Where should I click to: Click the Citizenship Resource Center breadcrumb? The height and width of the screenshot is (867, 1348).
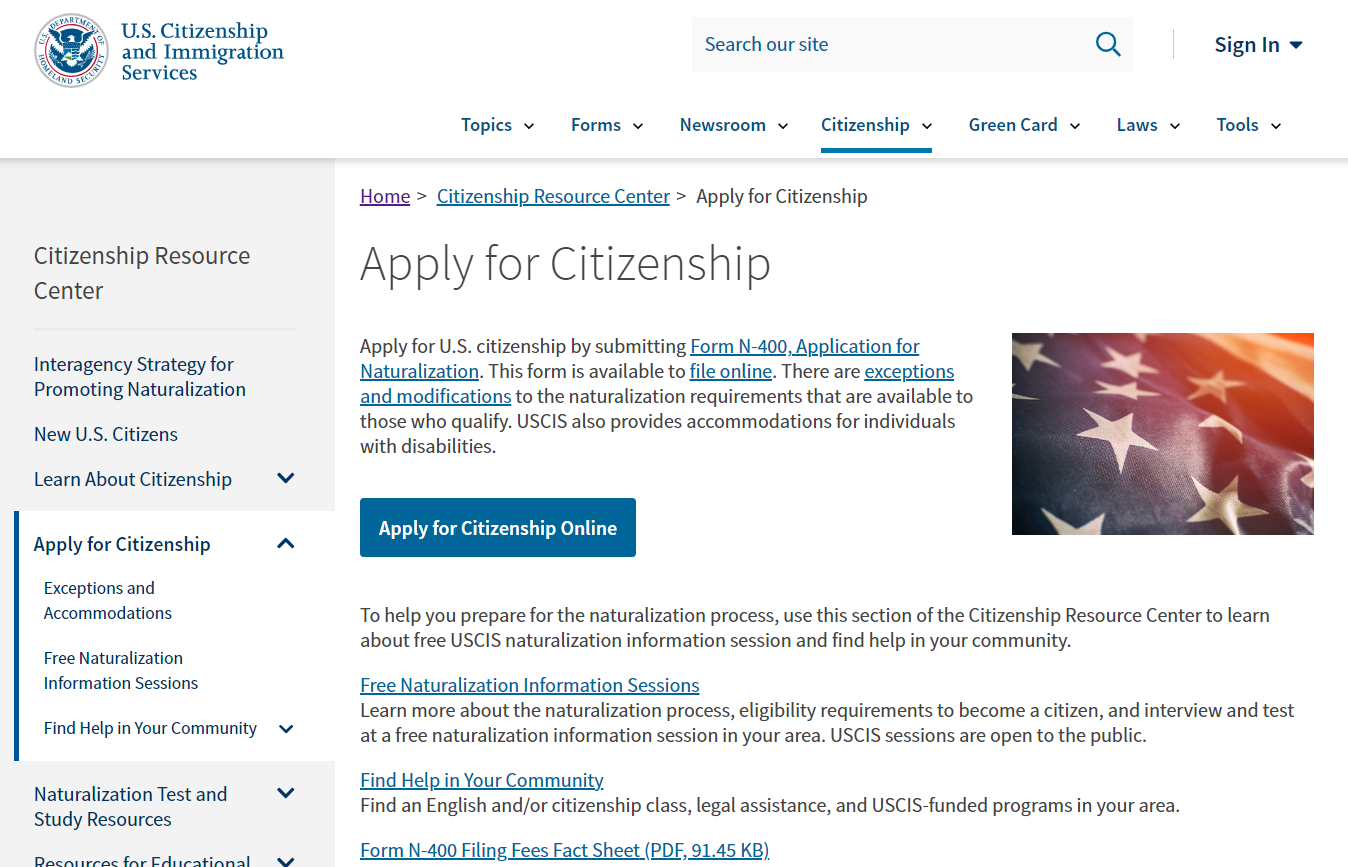[553, 196]
